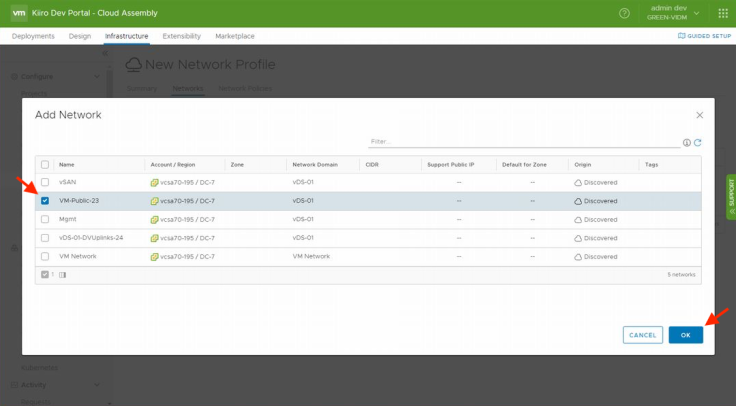Open the Deployments tab
736x406 pixels.
(33, 36)
